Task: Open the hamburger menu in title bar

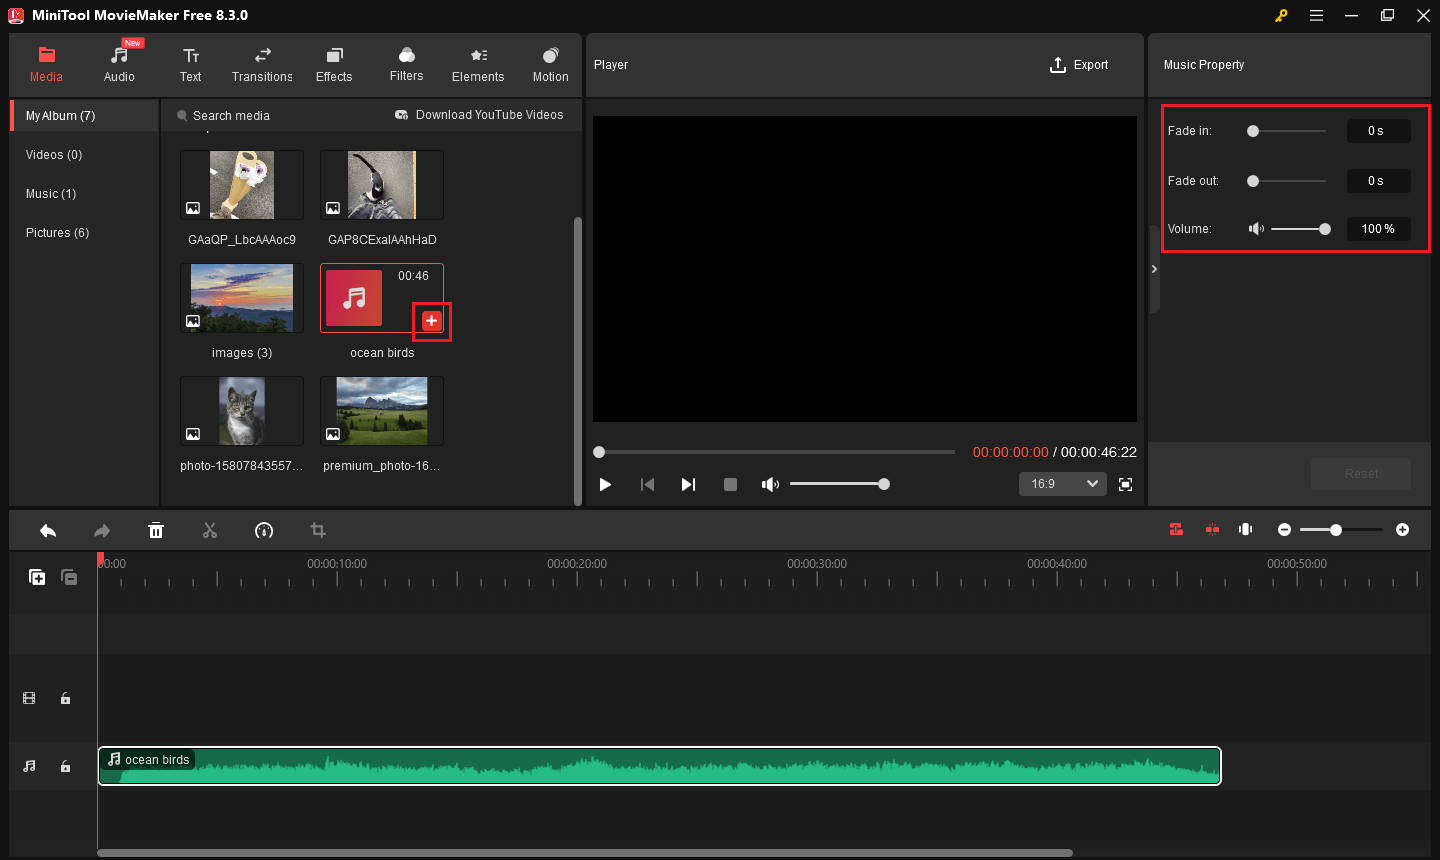Action: pos(1316,15)
